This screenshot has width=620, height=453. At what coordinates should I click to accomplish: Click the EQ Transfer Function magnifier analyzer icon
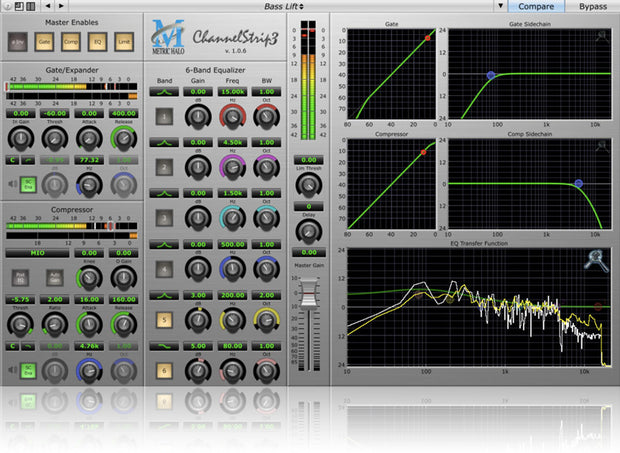(596, 260)
